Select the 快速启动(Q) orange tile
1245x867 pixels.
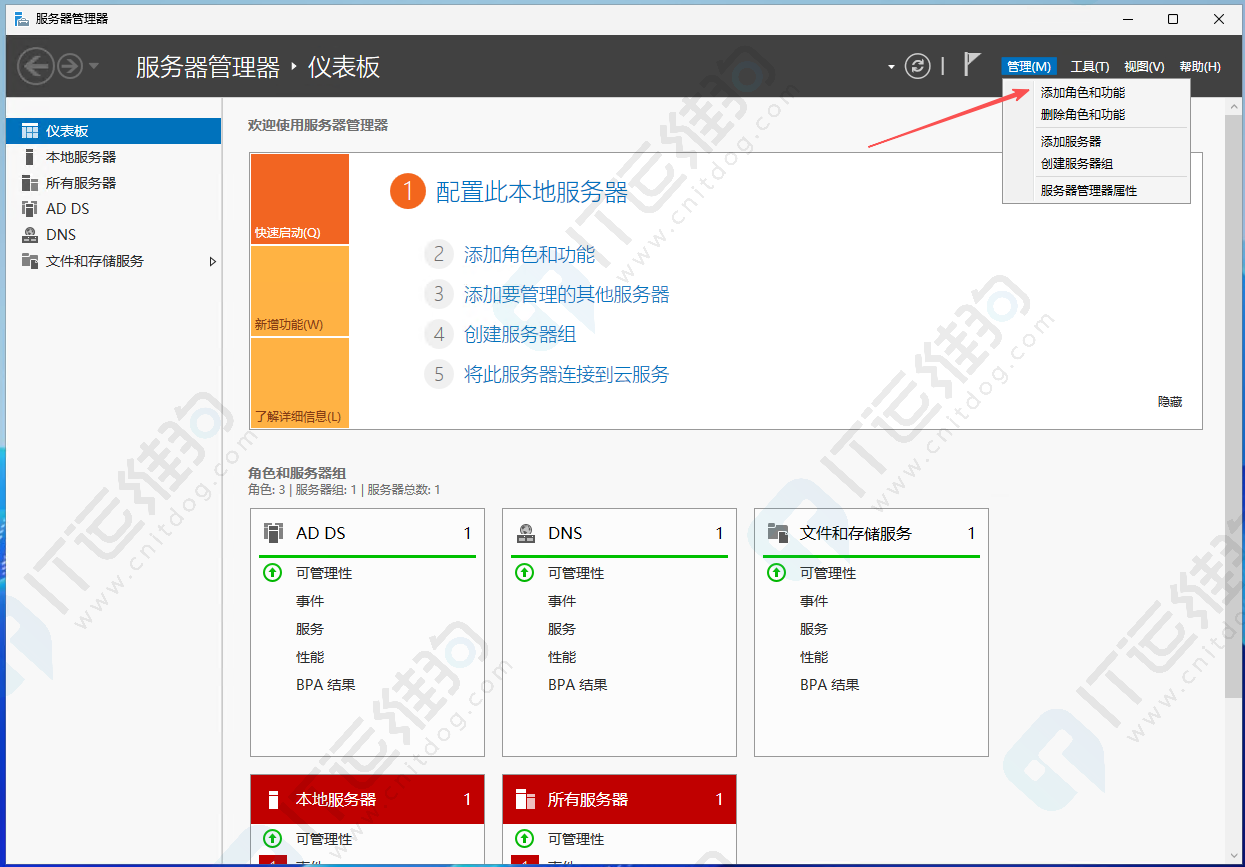300,199
